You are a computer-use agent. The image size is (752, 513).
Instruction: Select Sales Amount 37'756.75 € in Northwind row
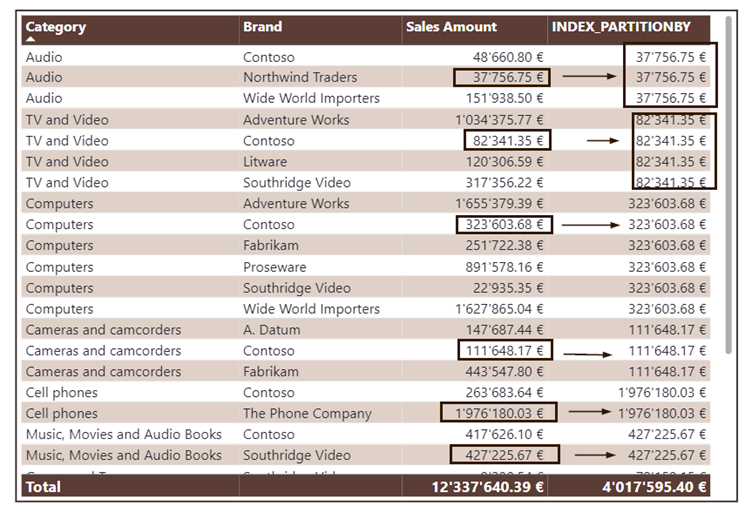pos(502,77)
